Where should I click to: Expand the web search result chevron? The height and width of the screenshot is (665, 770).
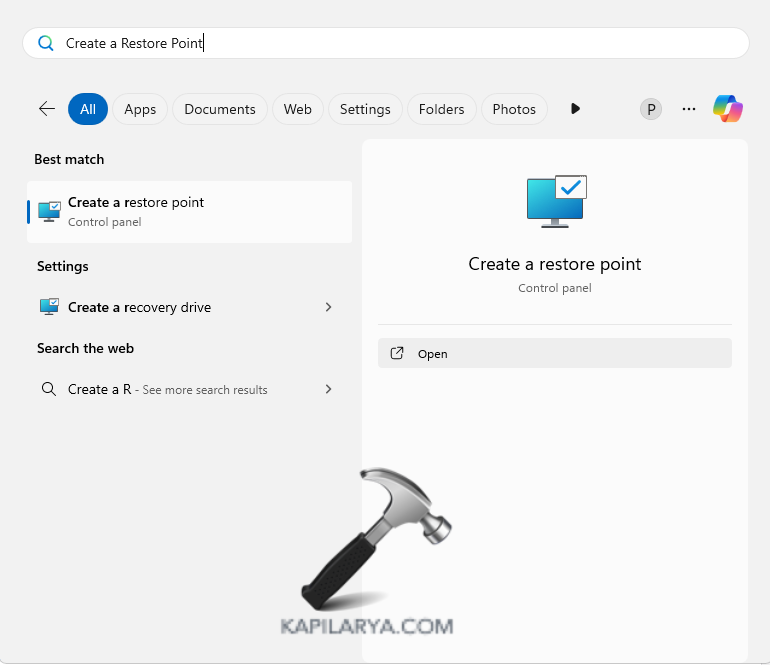point(328,389)
